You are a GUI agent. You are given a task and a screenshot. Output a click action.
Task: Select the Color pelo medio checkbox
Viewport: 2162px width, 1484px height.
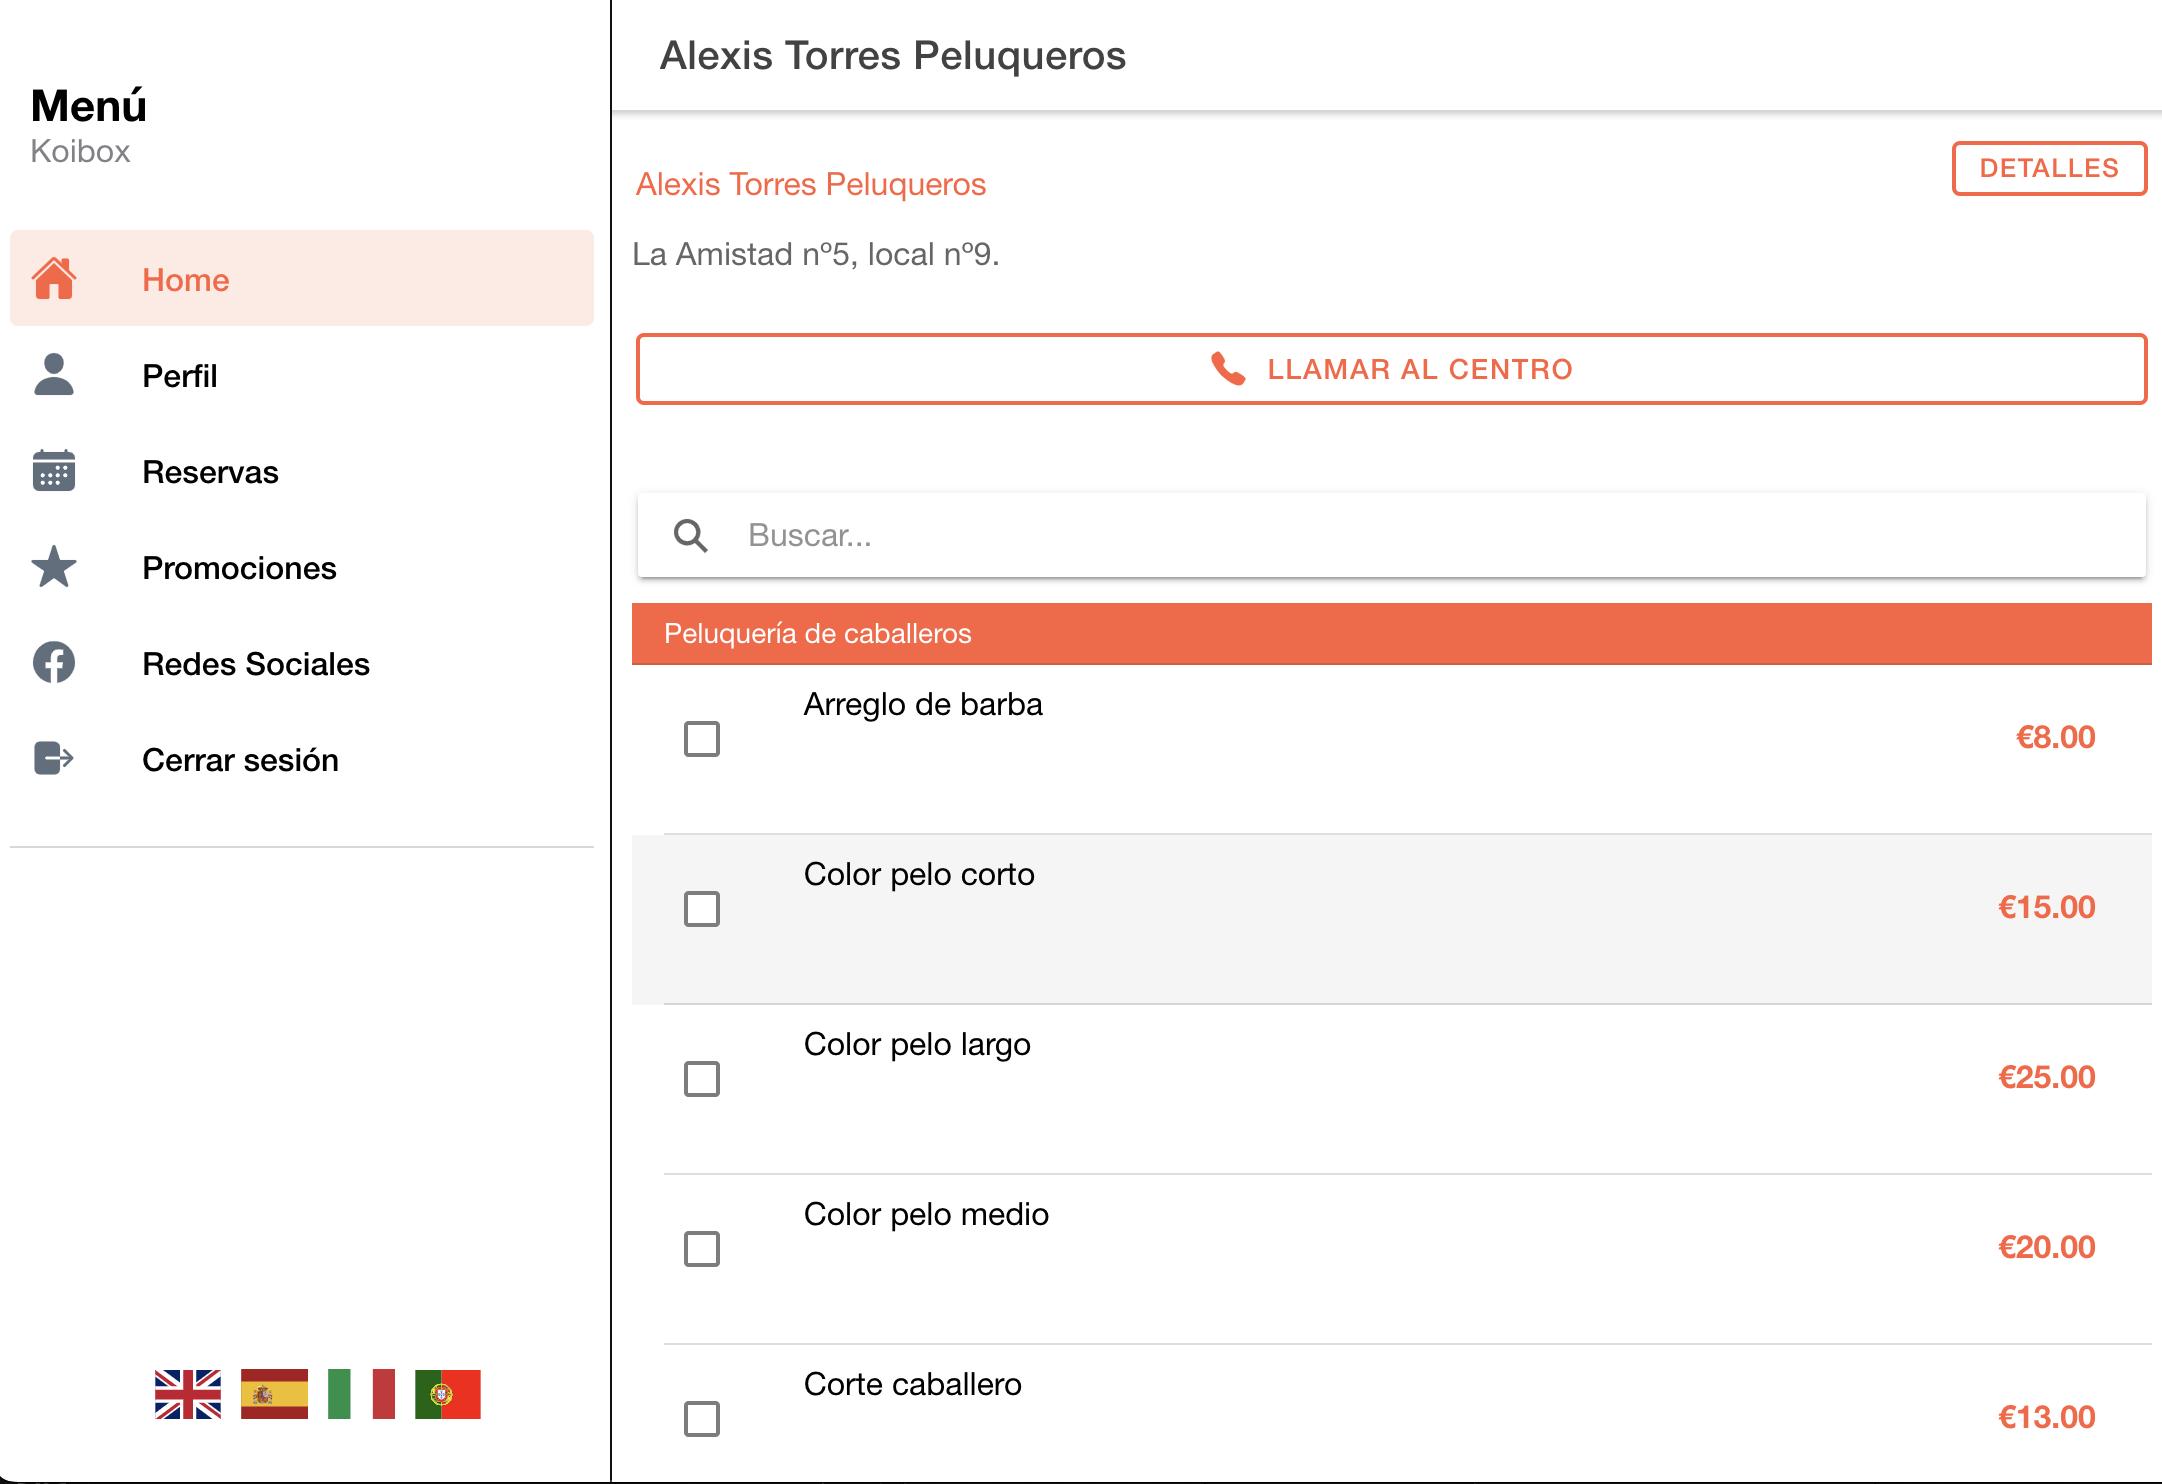point(702,1249)
